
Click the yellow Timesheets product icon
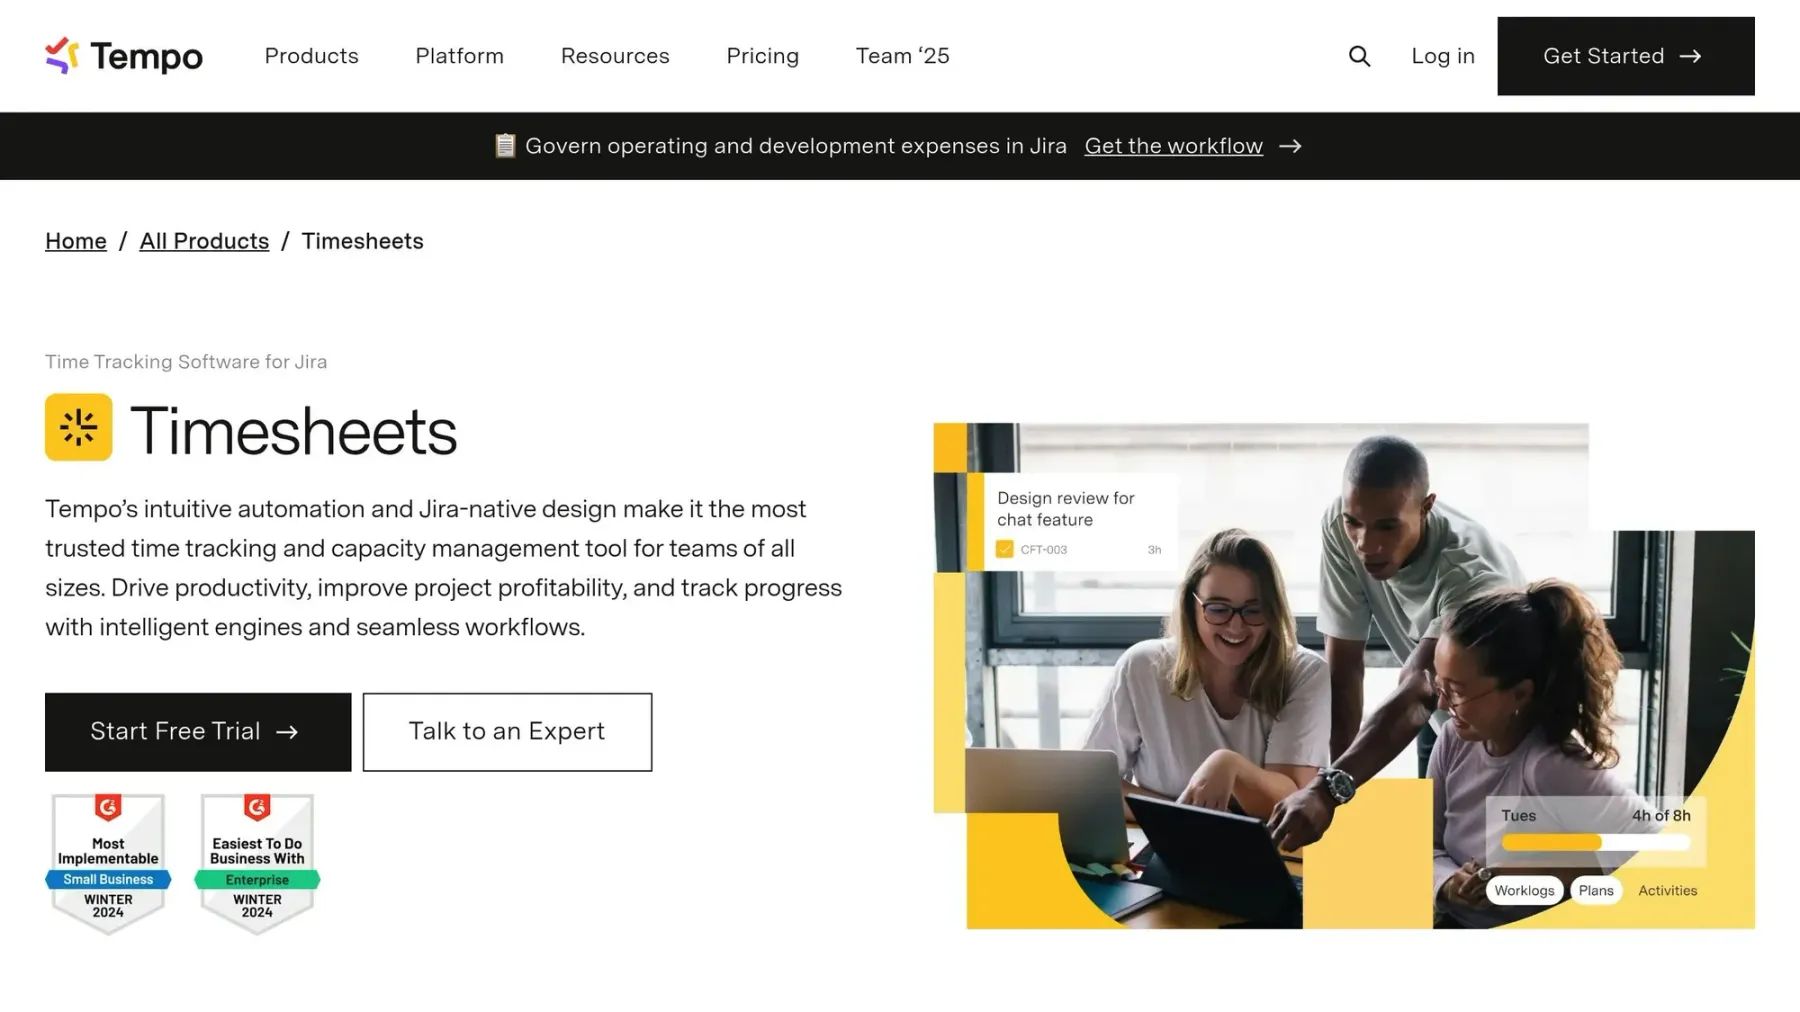79,428
